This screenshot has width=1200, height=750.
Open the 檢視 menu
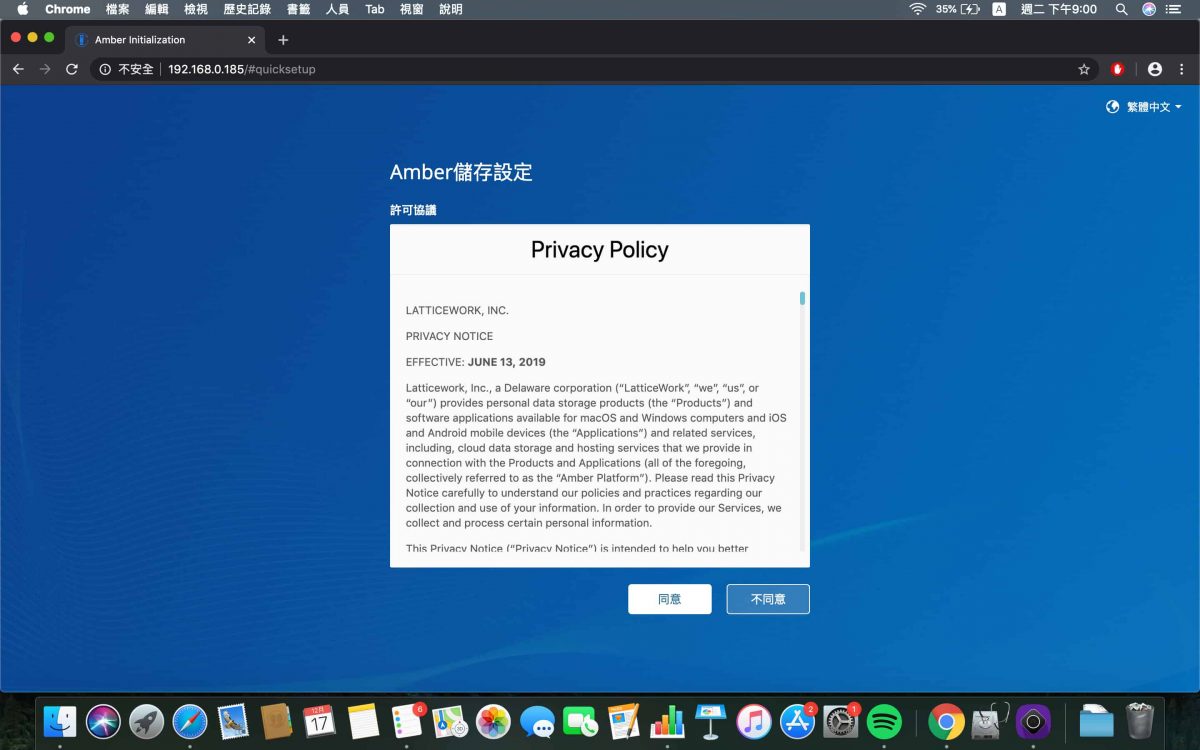196,9
